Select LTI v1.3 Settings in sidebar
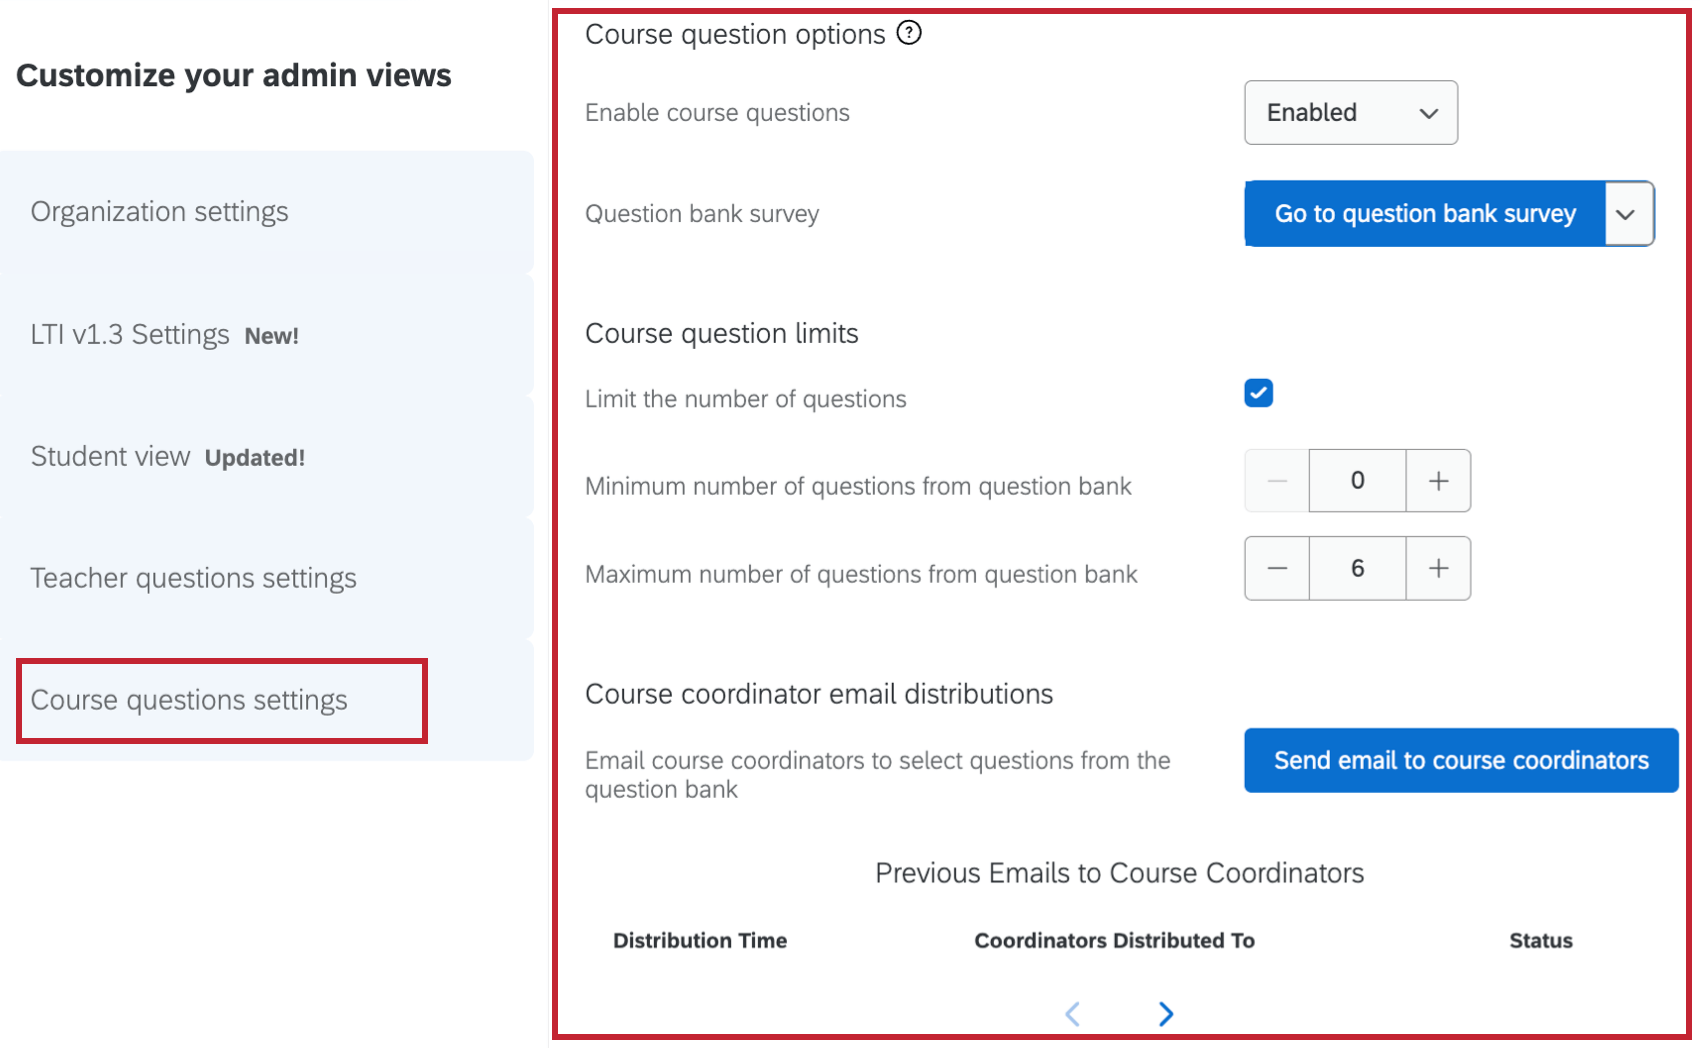Screen dimensions: 1700x1048 coord(132,334)
